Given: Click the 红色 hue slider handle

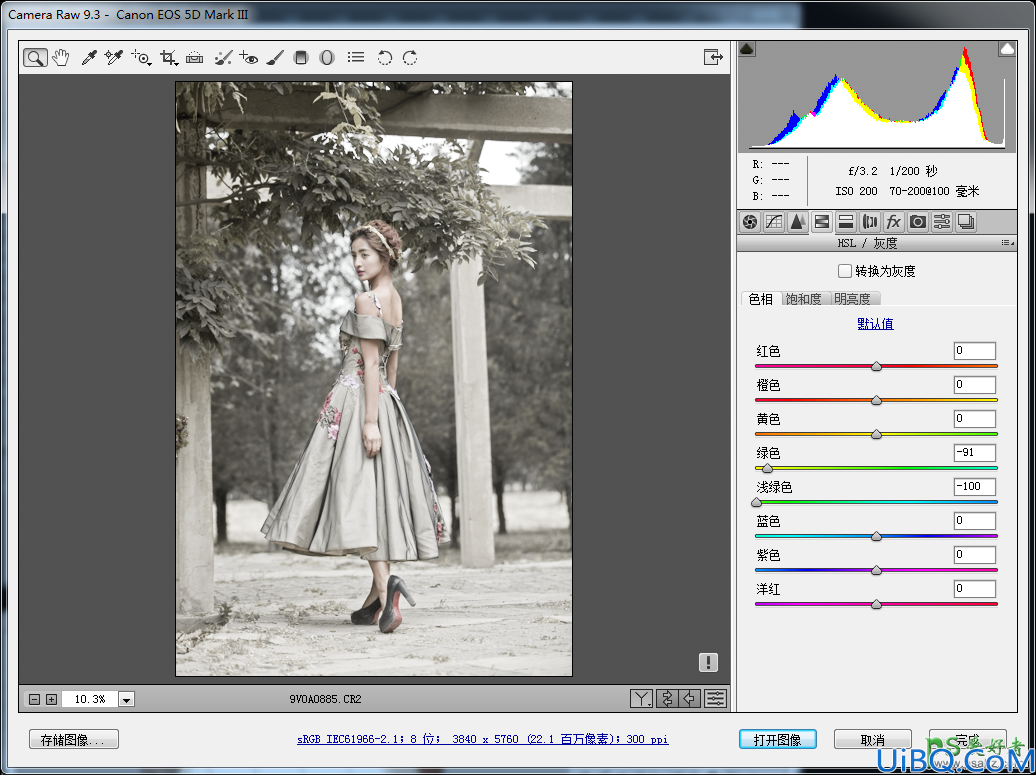Looking at the screenshot, I should [876, 366].
